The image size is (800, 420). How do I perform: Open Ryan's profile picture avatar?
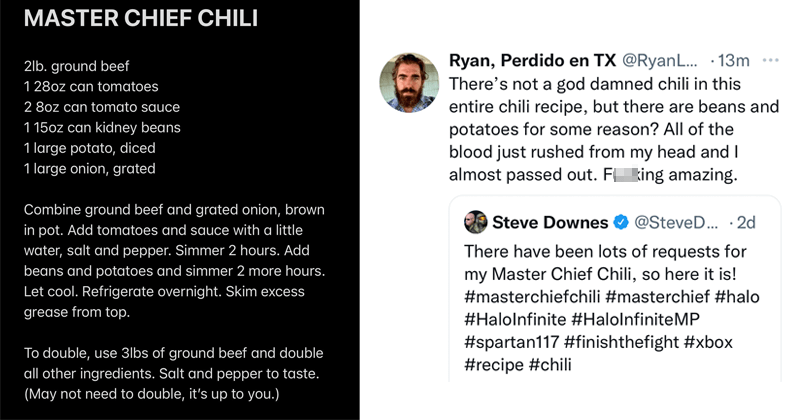pos(409,82)
